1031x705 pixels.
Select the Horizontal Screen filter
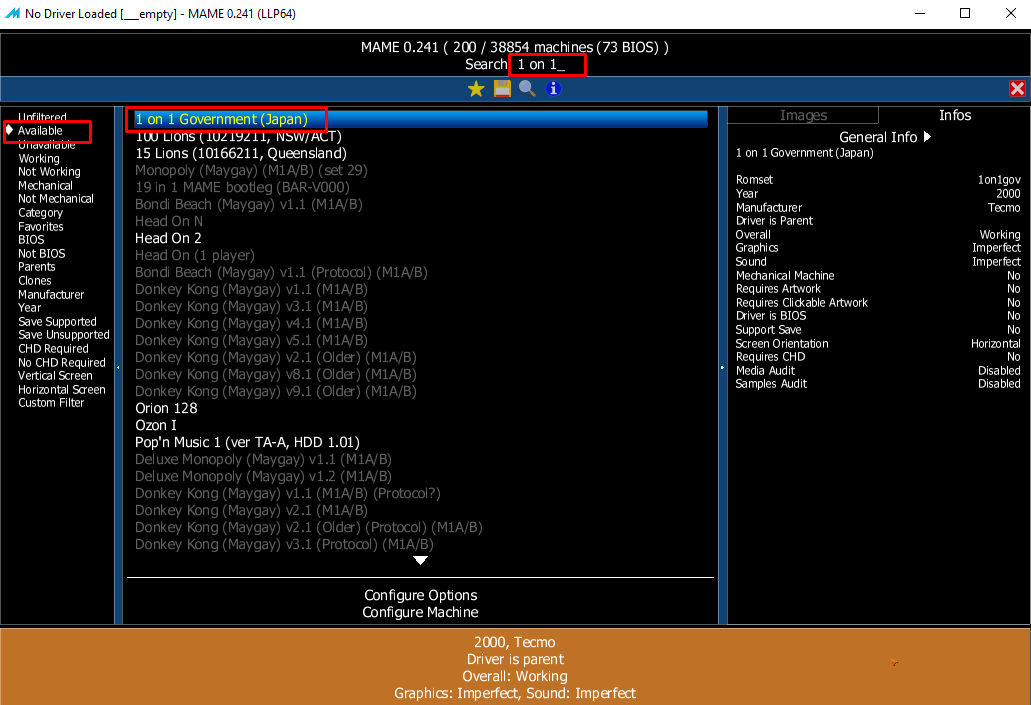(62, 389)
